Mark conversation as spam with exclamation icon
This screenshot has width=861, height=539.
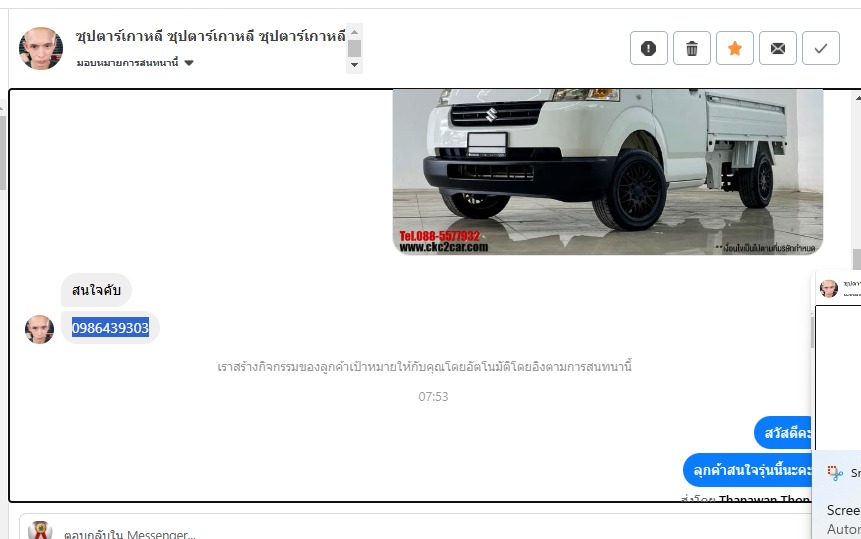(x=648, y=48)
